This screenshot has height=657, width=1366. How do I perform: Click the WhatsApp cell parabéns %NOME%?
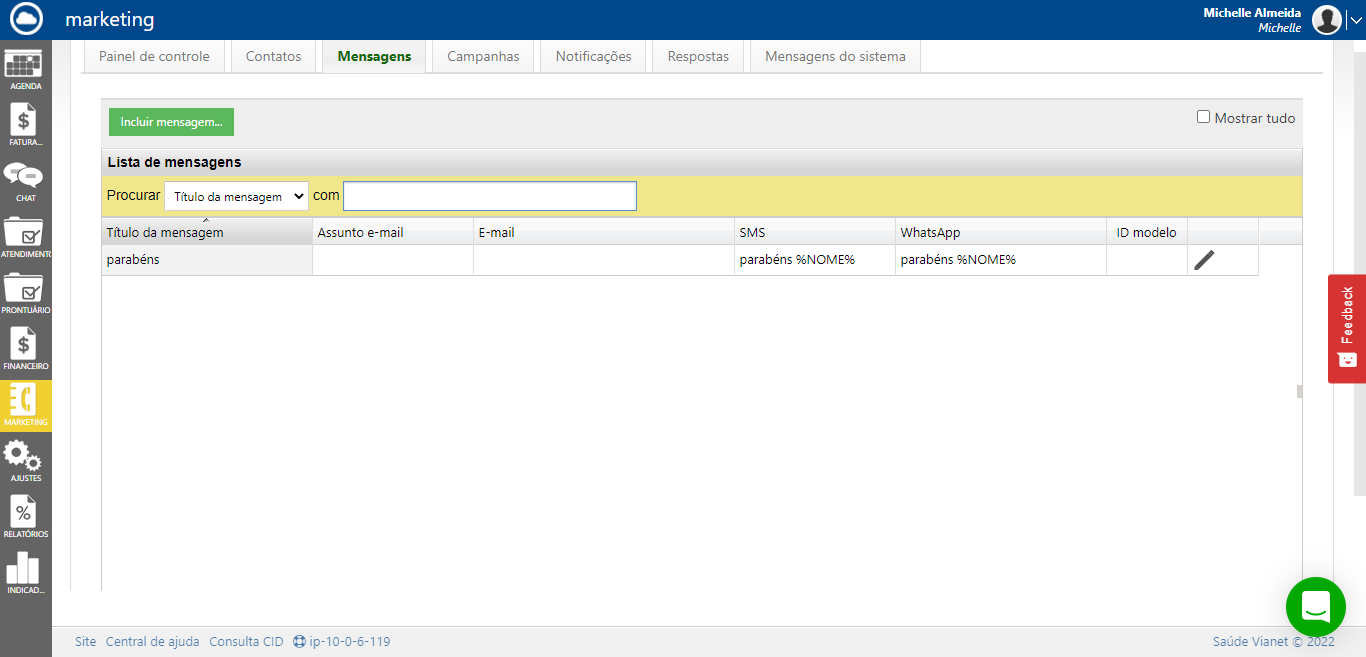click(x=1001, y=260)
